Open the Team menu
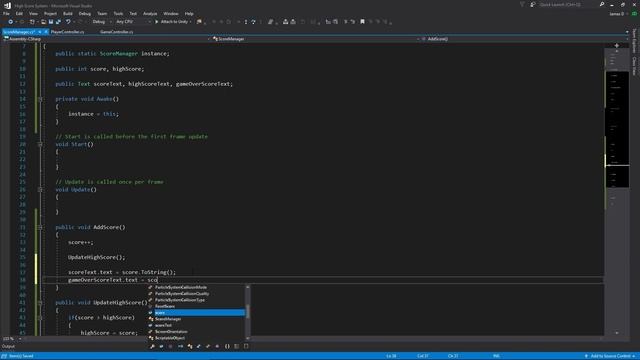640x360 pixels. (102, 13)
